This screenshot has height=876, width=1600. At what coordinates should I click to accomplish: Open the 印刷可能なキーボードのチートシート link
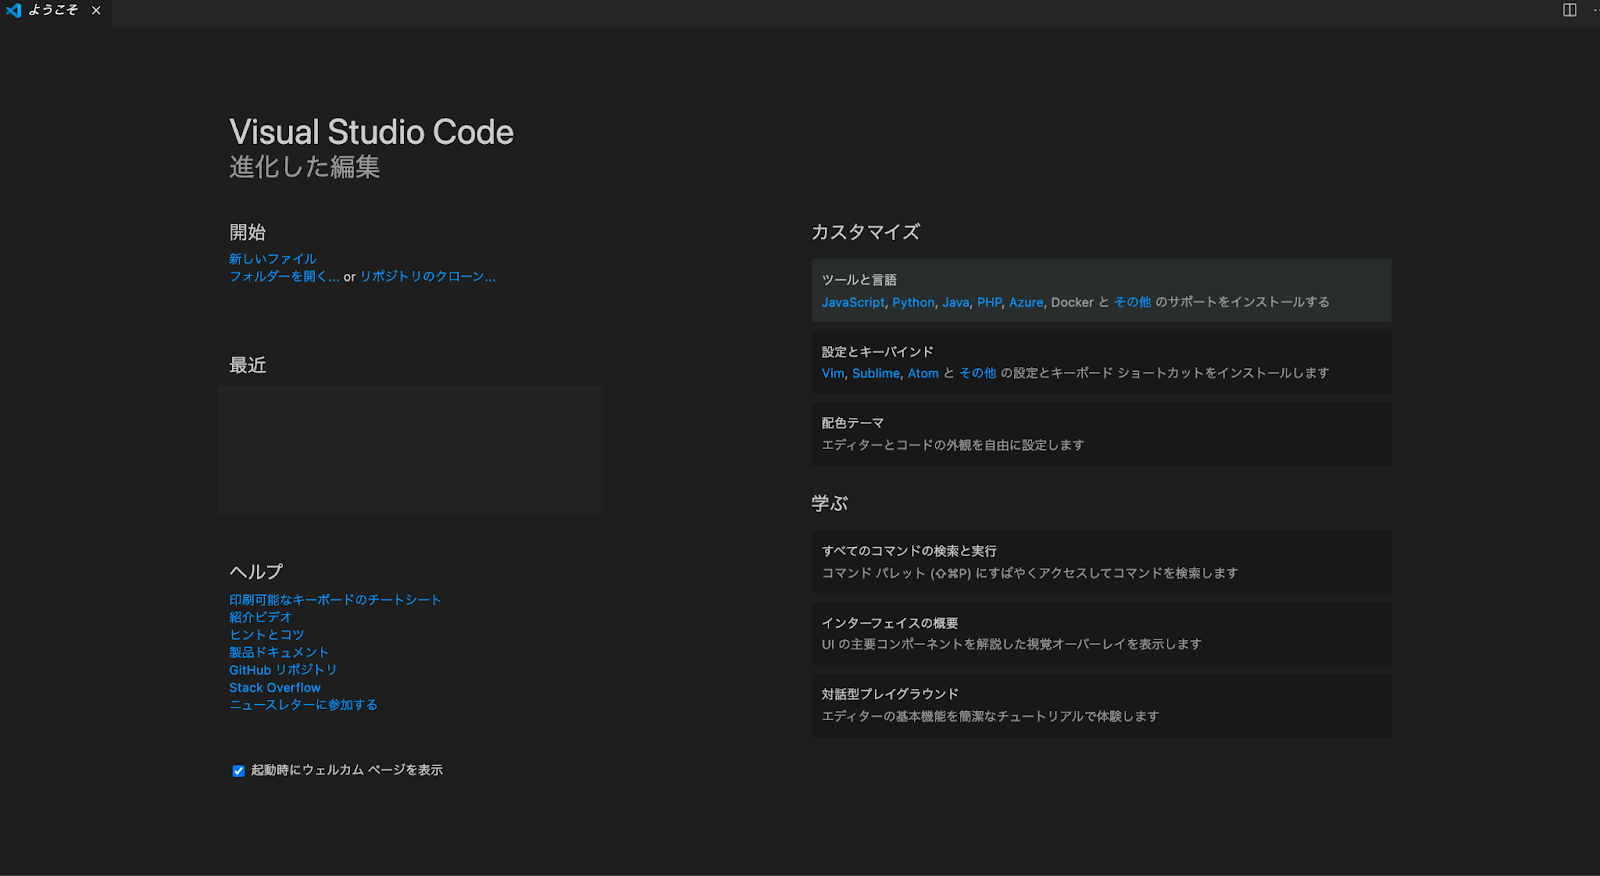tap(335, 600)
